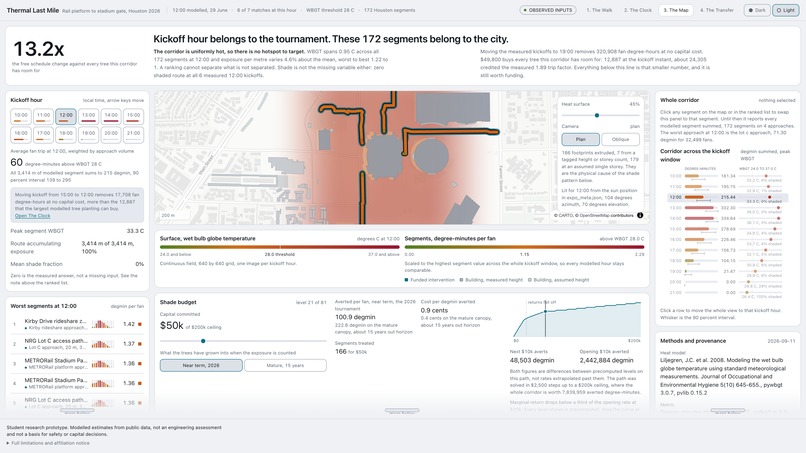The height and width of the screenshot is (453, 806).
Task: Switch to Dark theme
Action: click(x=757, y=10)
